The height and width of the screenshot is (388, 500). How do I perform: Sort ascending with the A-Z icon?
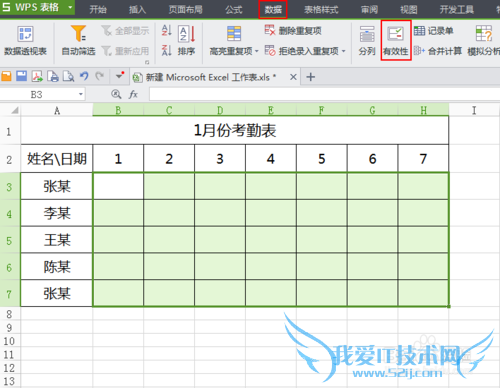tap(167, 31)
